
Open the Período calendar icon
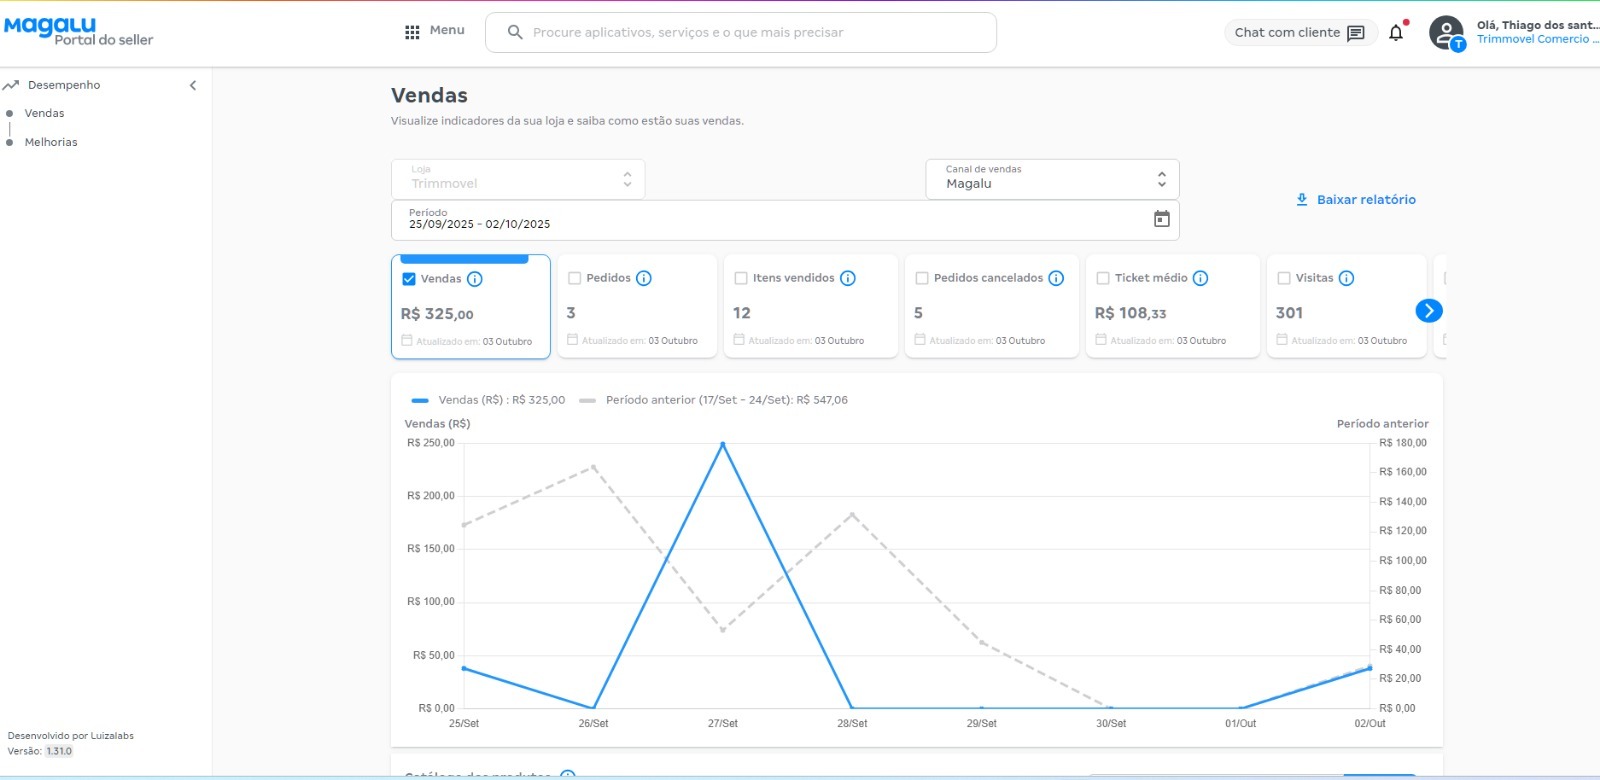(1162, 219)
